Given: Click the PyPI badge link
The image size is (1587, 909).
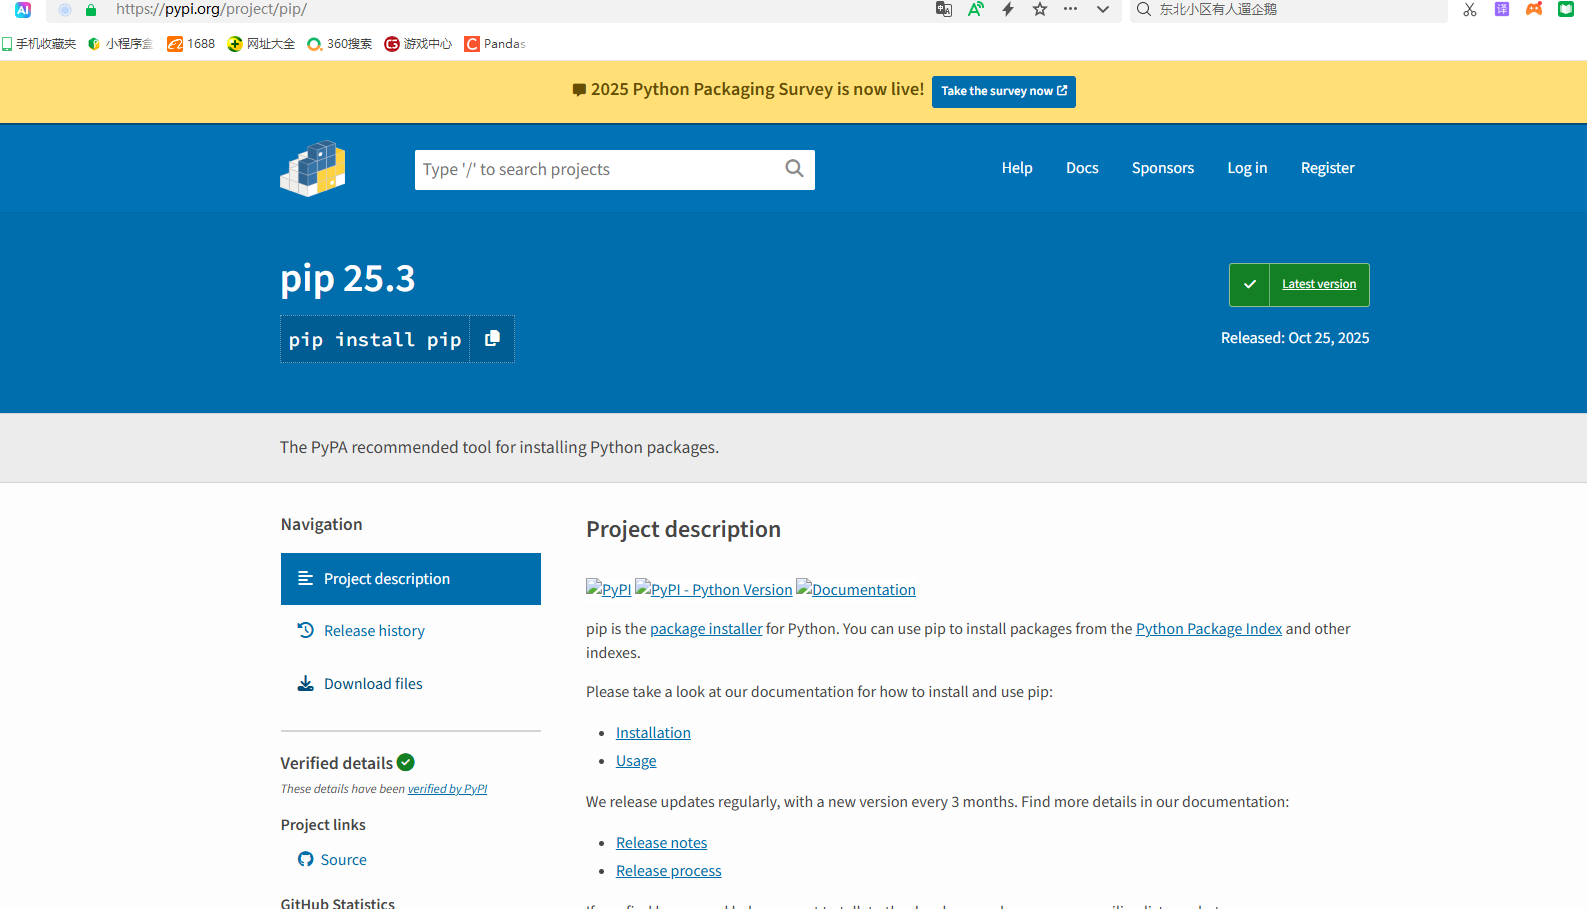Looking at the screenshot, I should [x=609, y=589].
